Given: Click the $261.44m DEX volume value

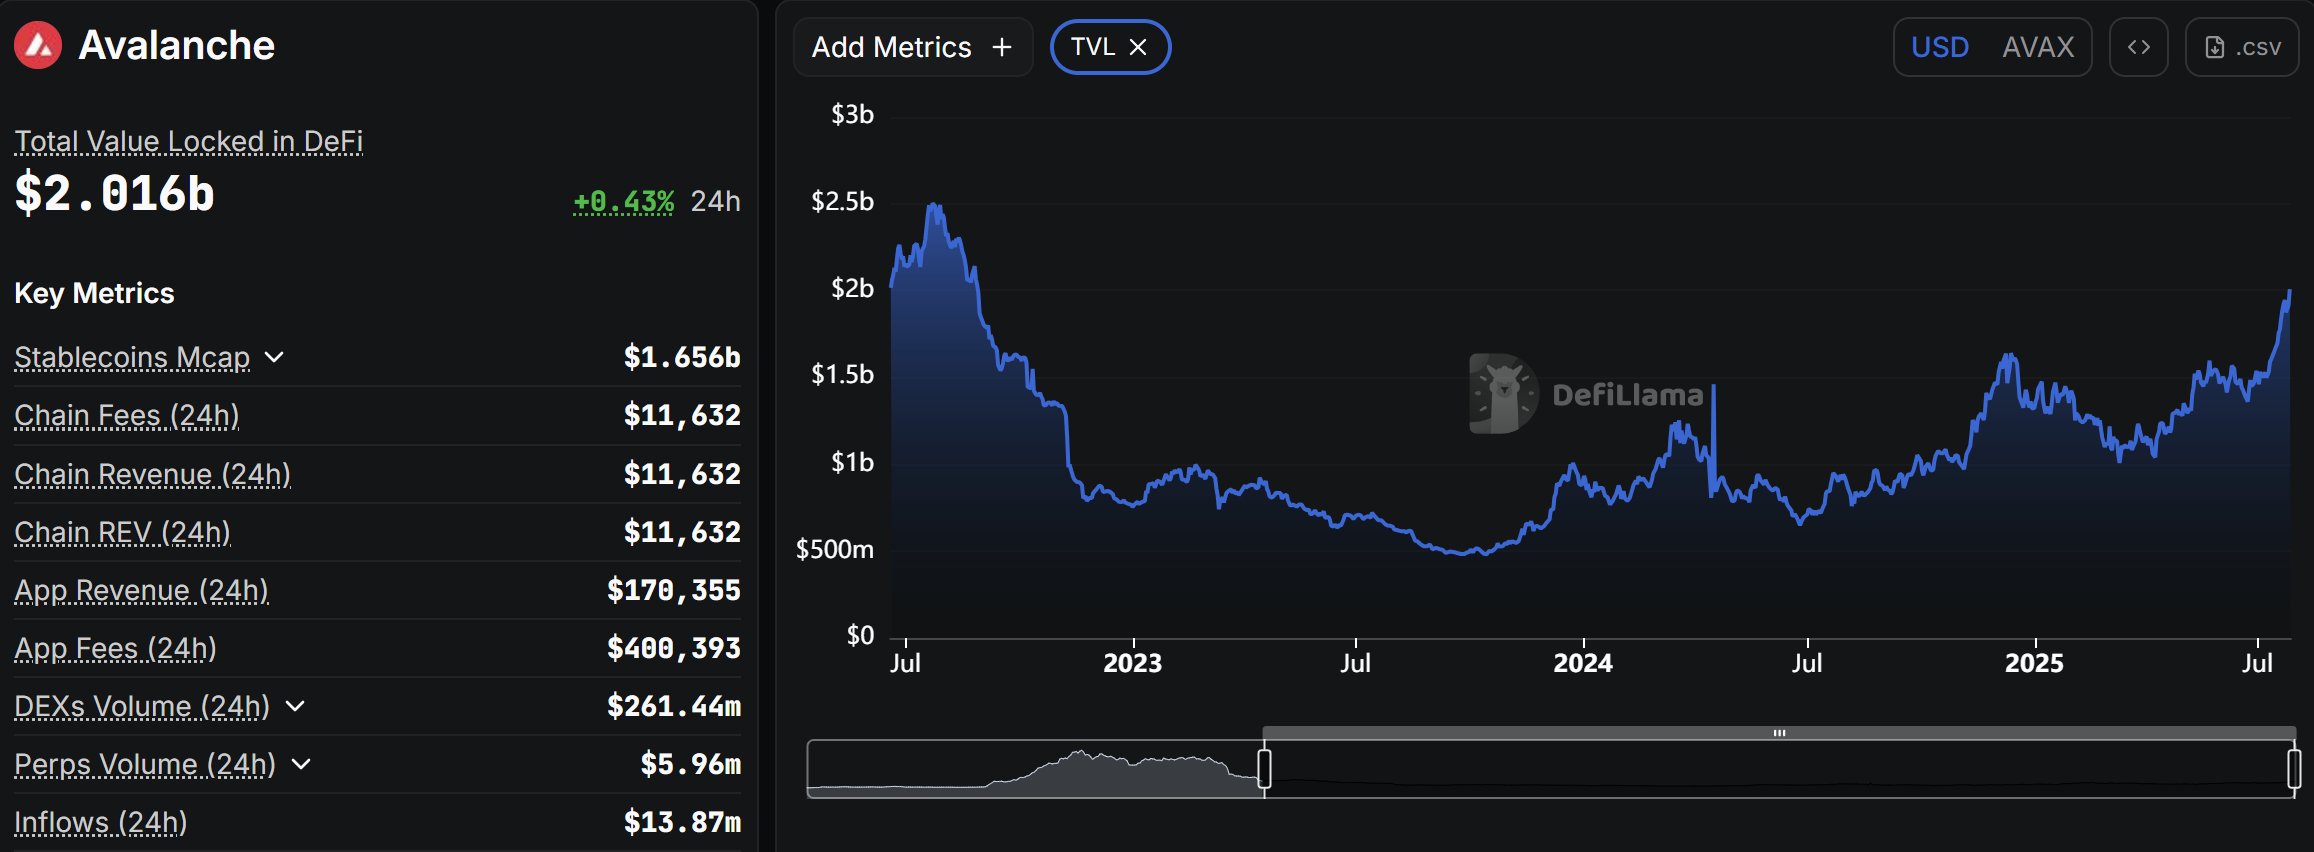Looking at the screenshot, I should 674,706.
